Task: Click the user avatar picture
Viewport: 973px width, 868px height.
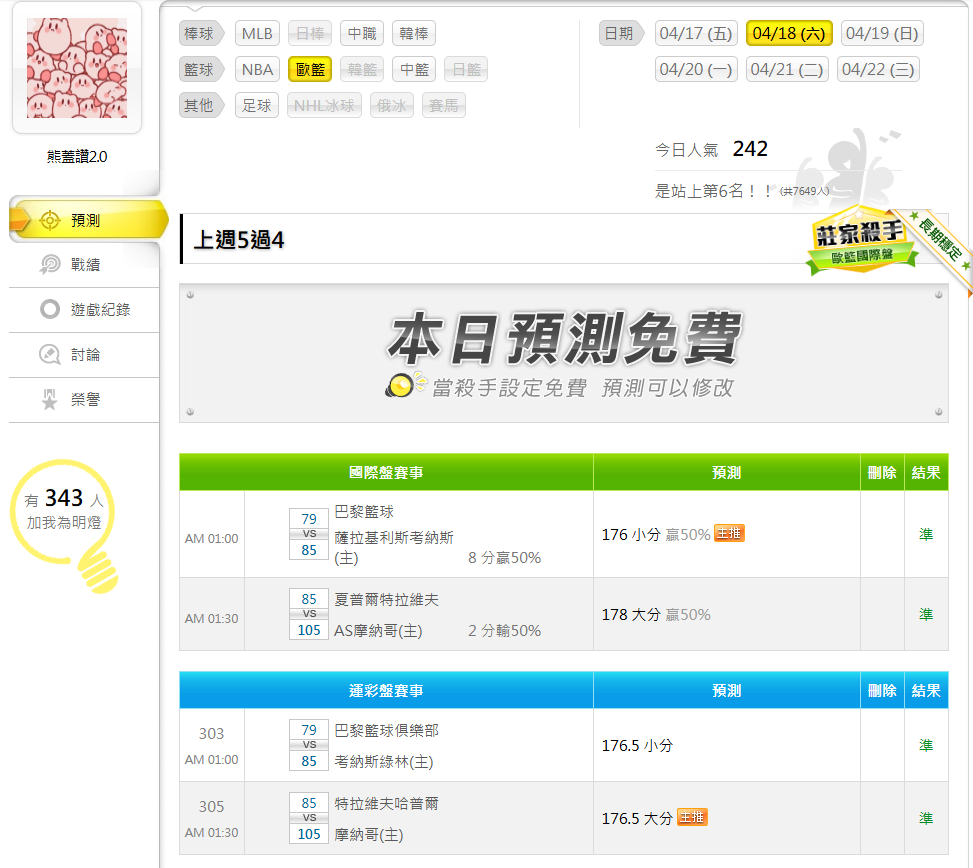Action: [77, 67]
